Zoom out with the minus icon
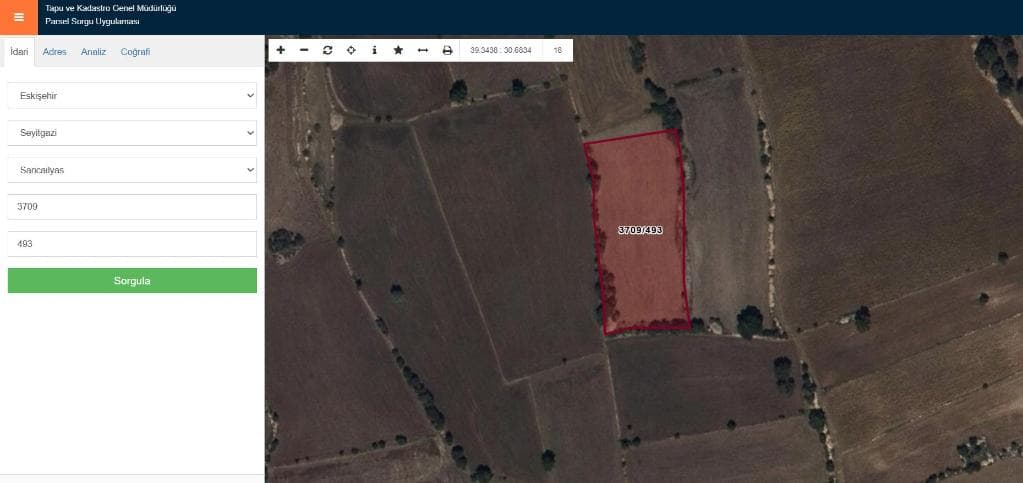The width and height of the screenshot is (1023, 483). [304, 50]
